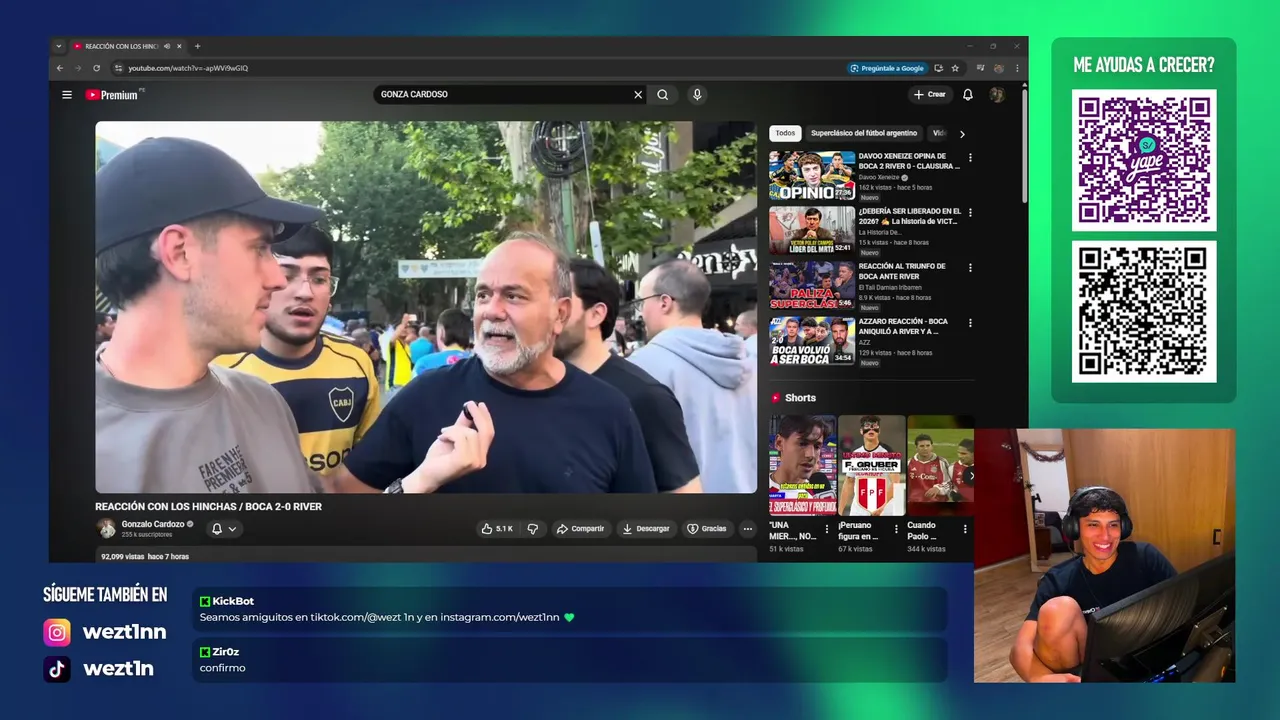Open options for 'UNA MIER... short

click(827, 529)
